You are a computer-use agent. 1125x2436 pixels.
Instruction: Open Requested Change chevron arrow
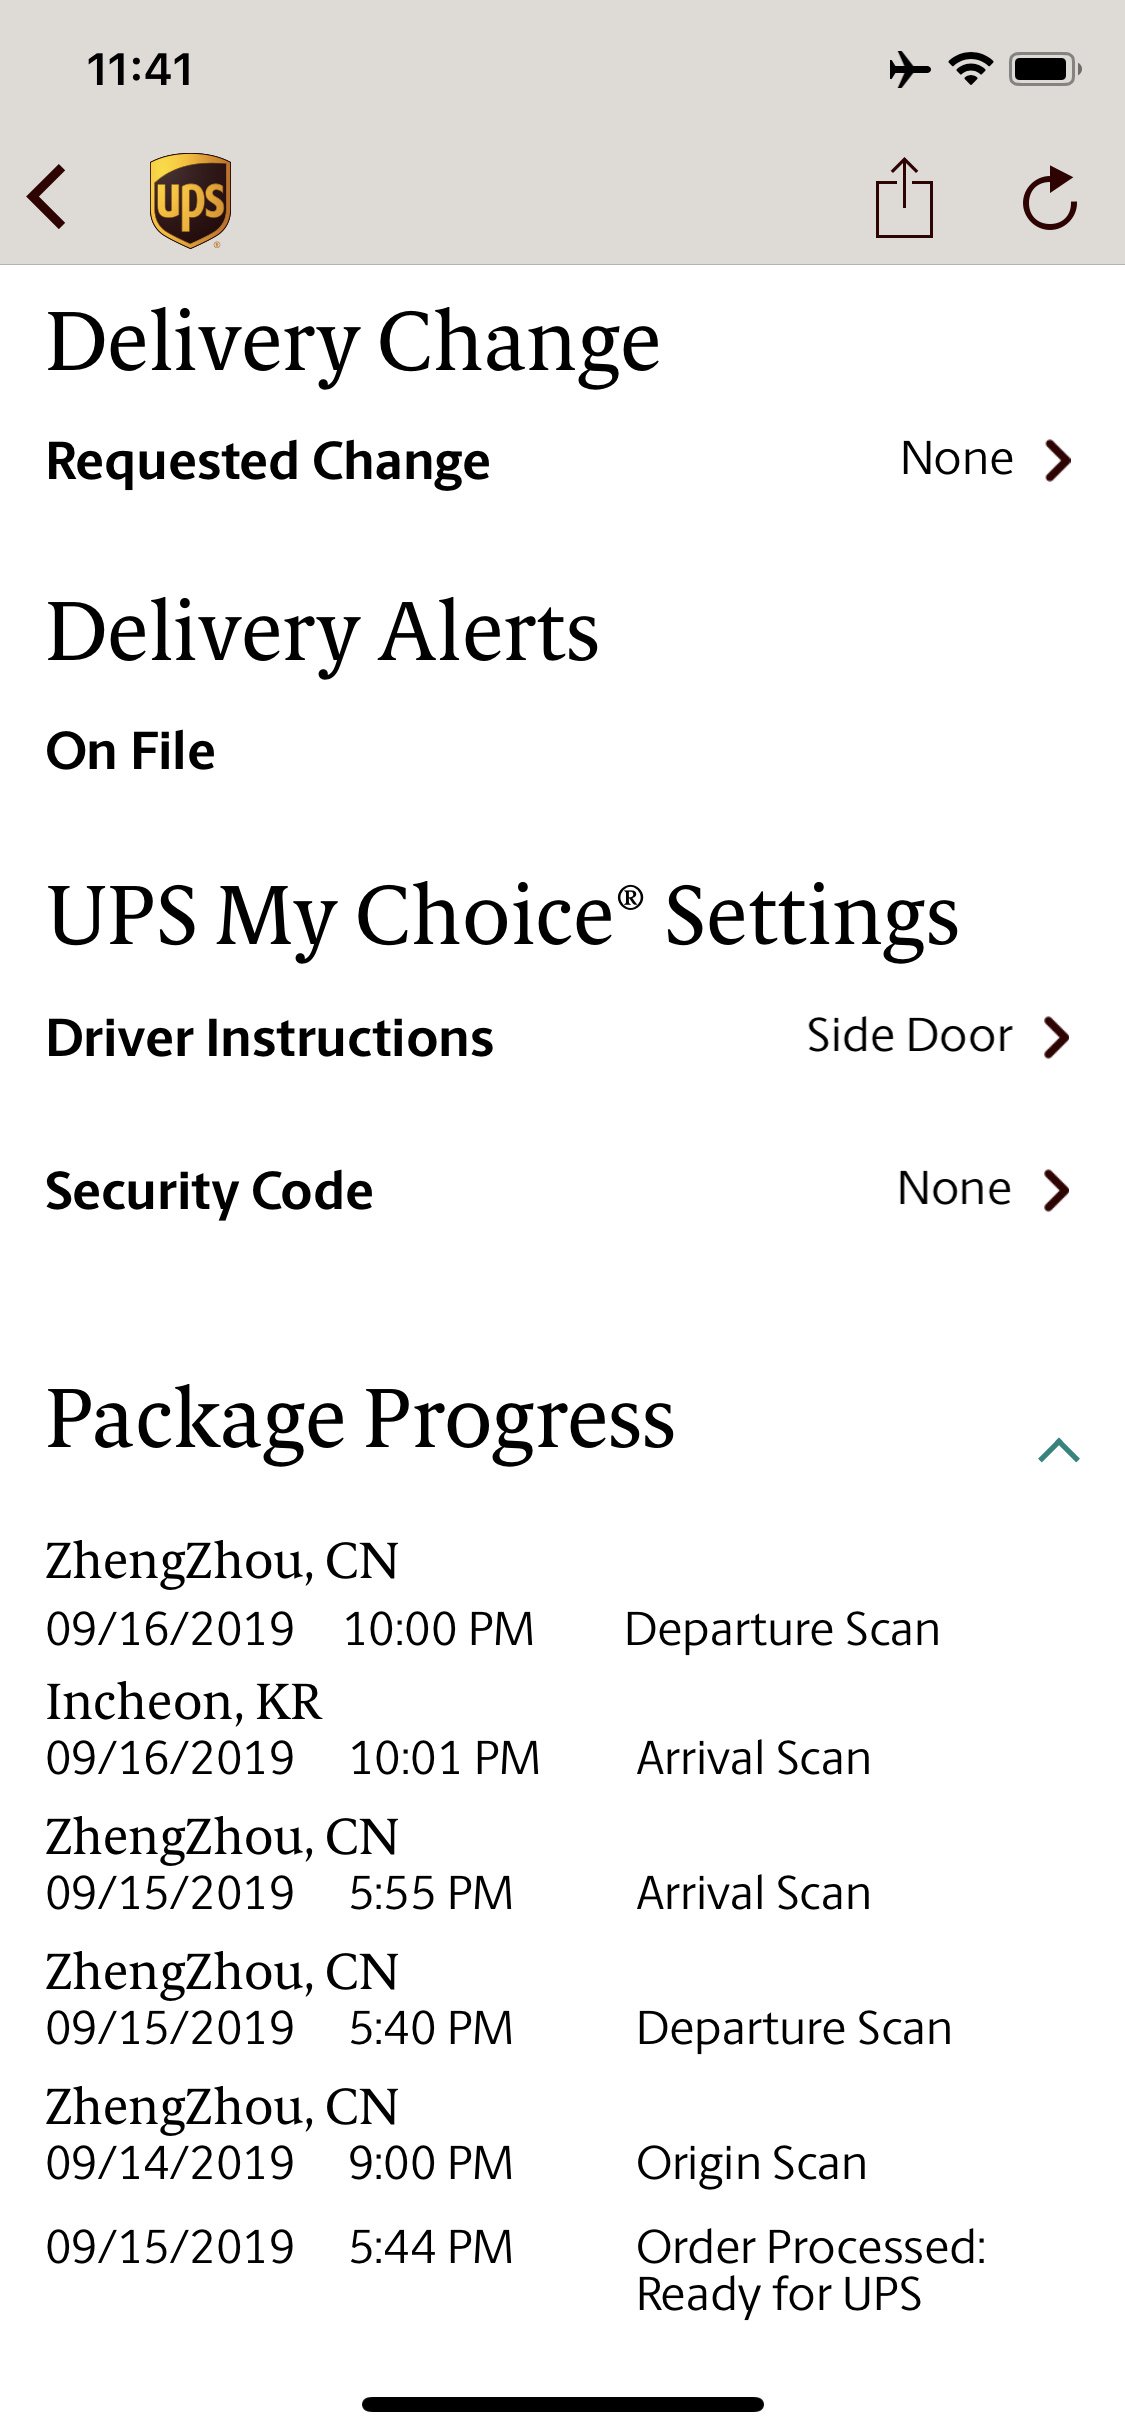[x=1058, y=461]
